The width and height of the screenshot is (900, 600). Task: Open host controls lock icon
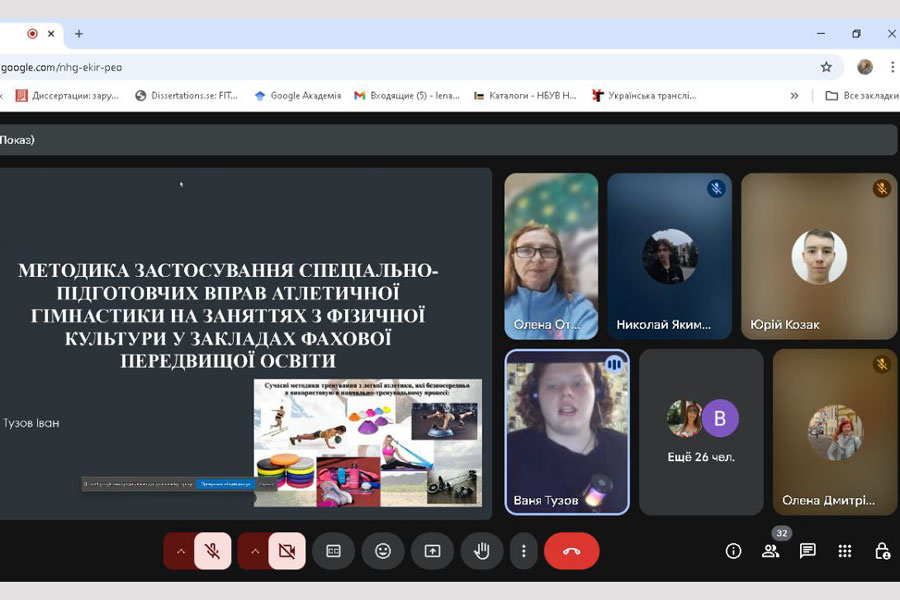(882, 551)
